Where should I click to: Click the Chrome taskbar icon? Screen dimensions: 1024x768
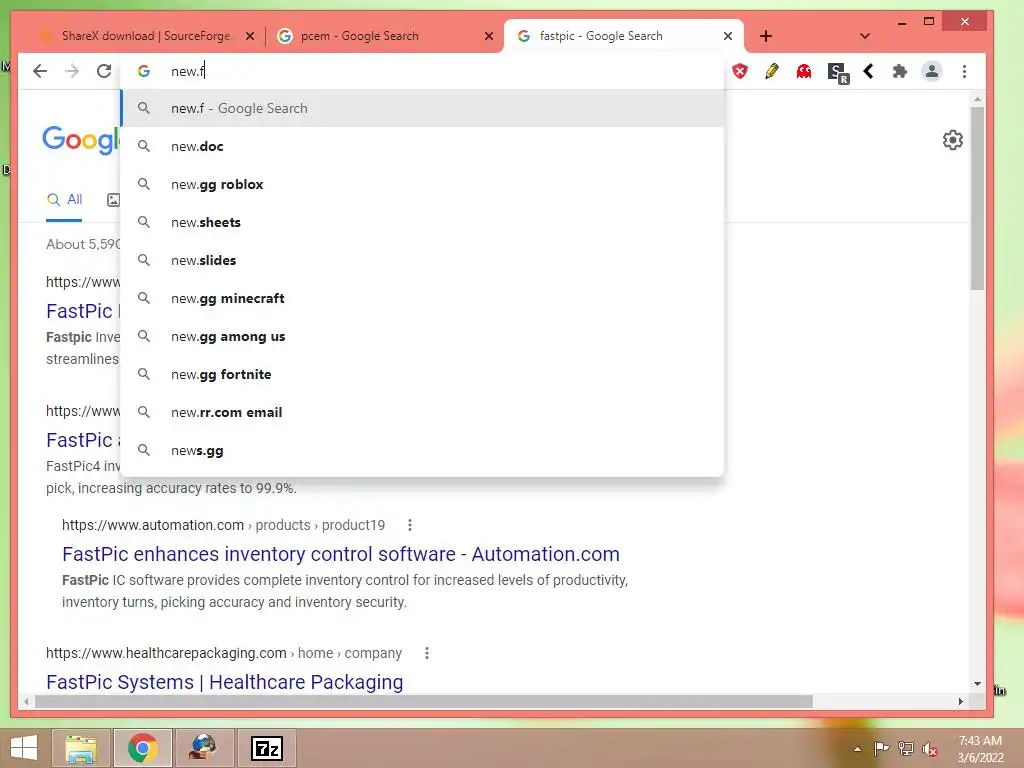pyautogui.click(x=142, y=748)
